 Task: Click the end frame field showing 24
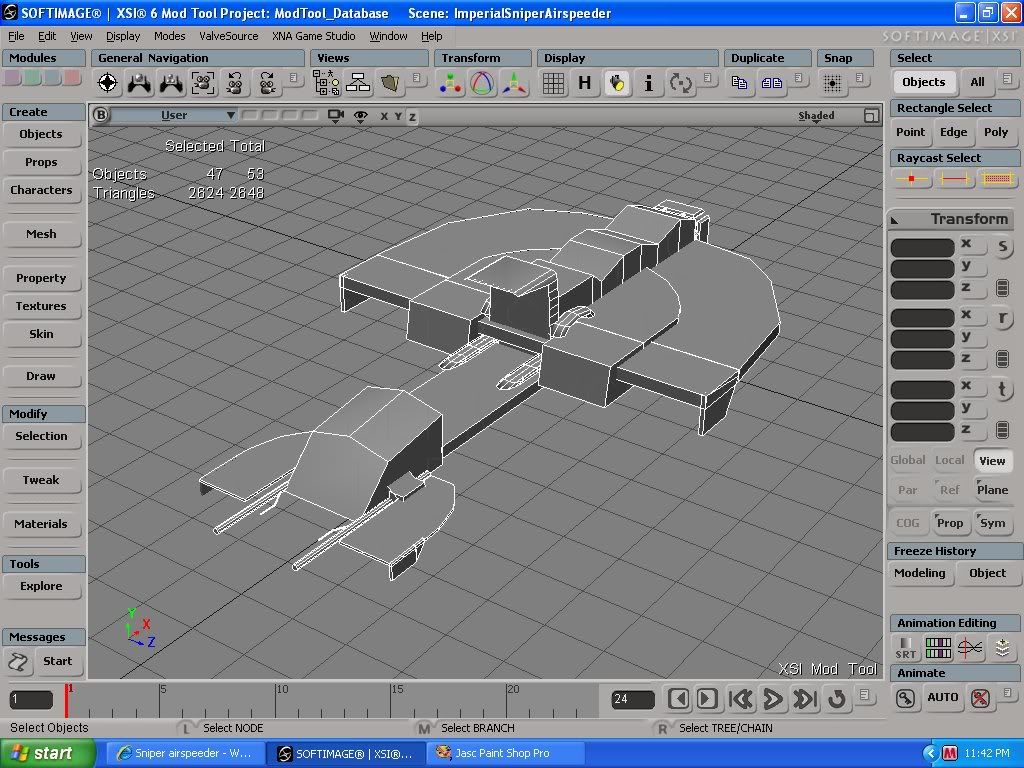(632, 699)
